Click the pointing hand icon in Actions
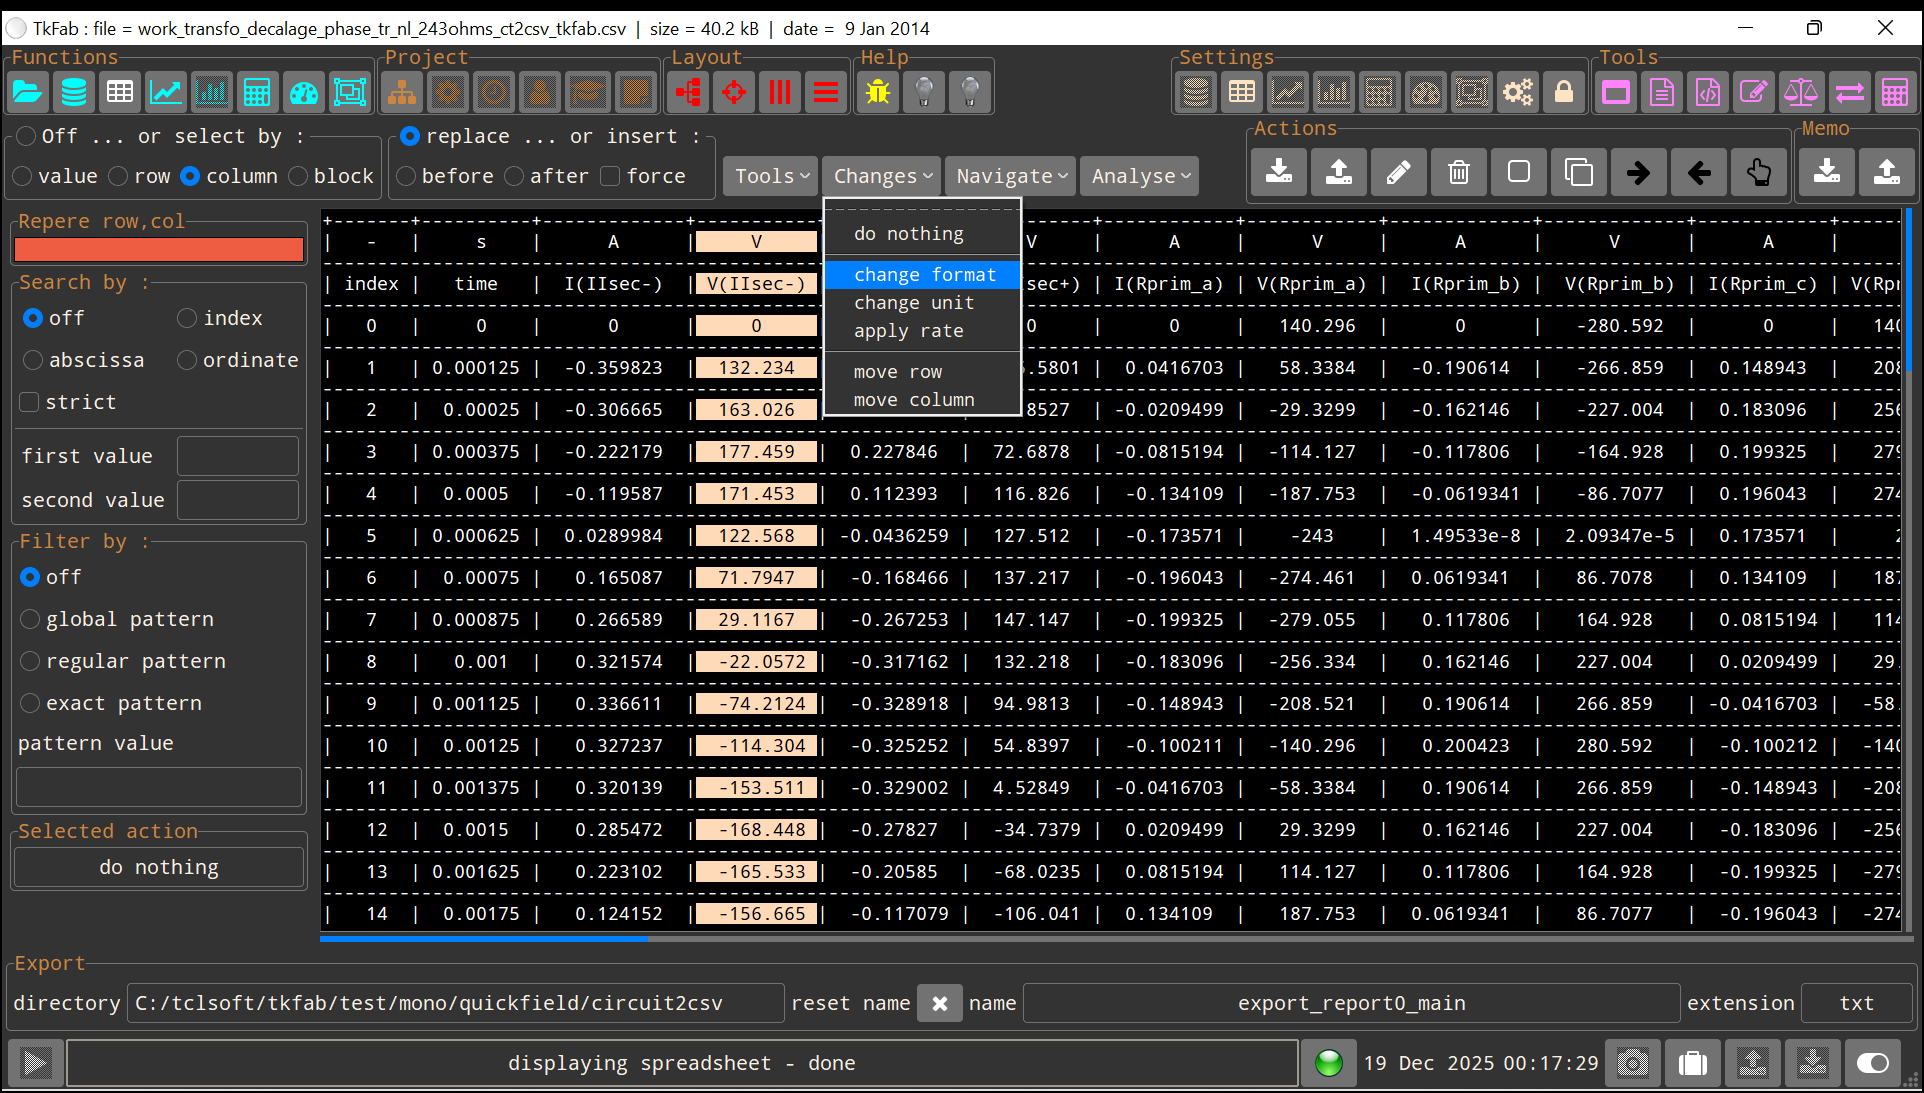The image size is (1924, 1093). [1759, 173]
